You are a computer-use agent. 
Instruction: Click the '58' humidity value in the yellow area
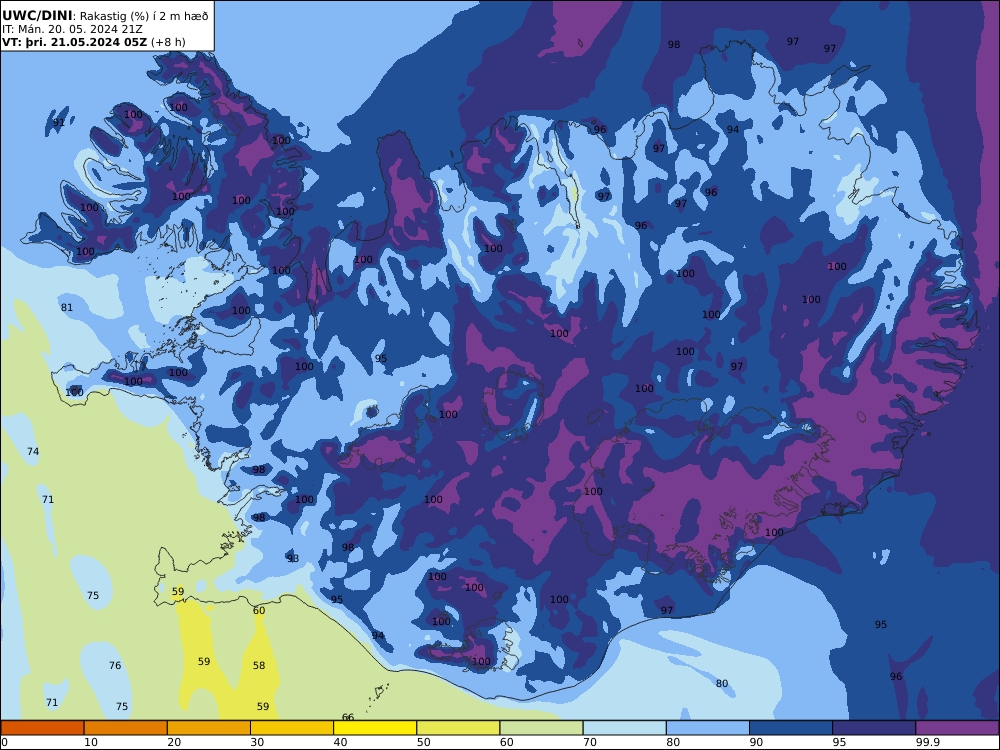[259, 665]
